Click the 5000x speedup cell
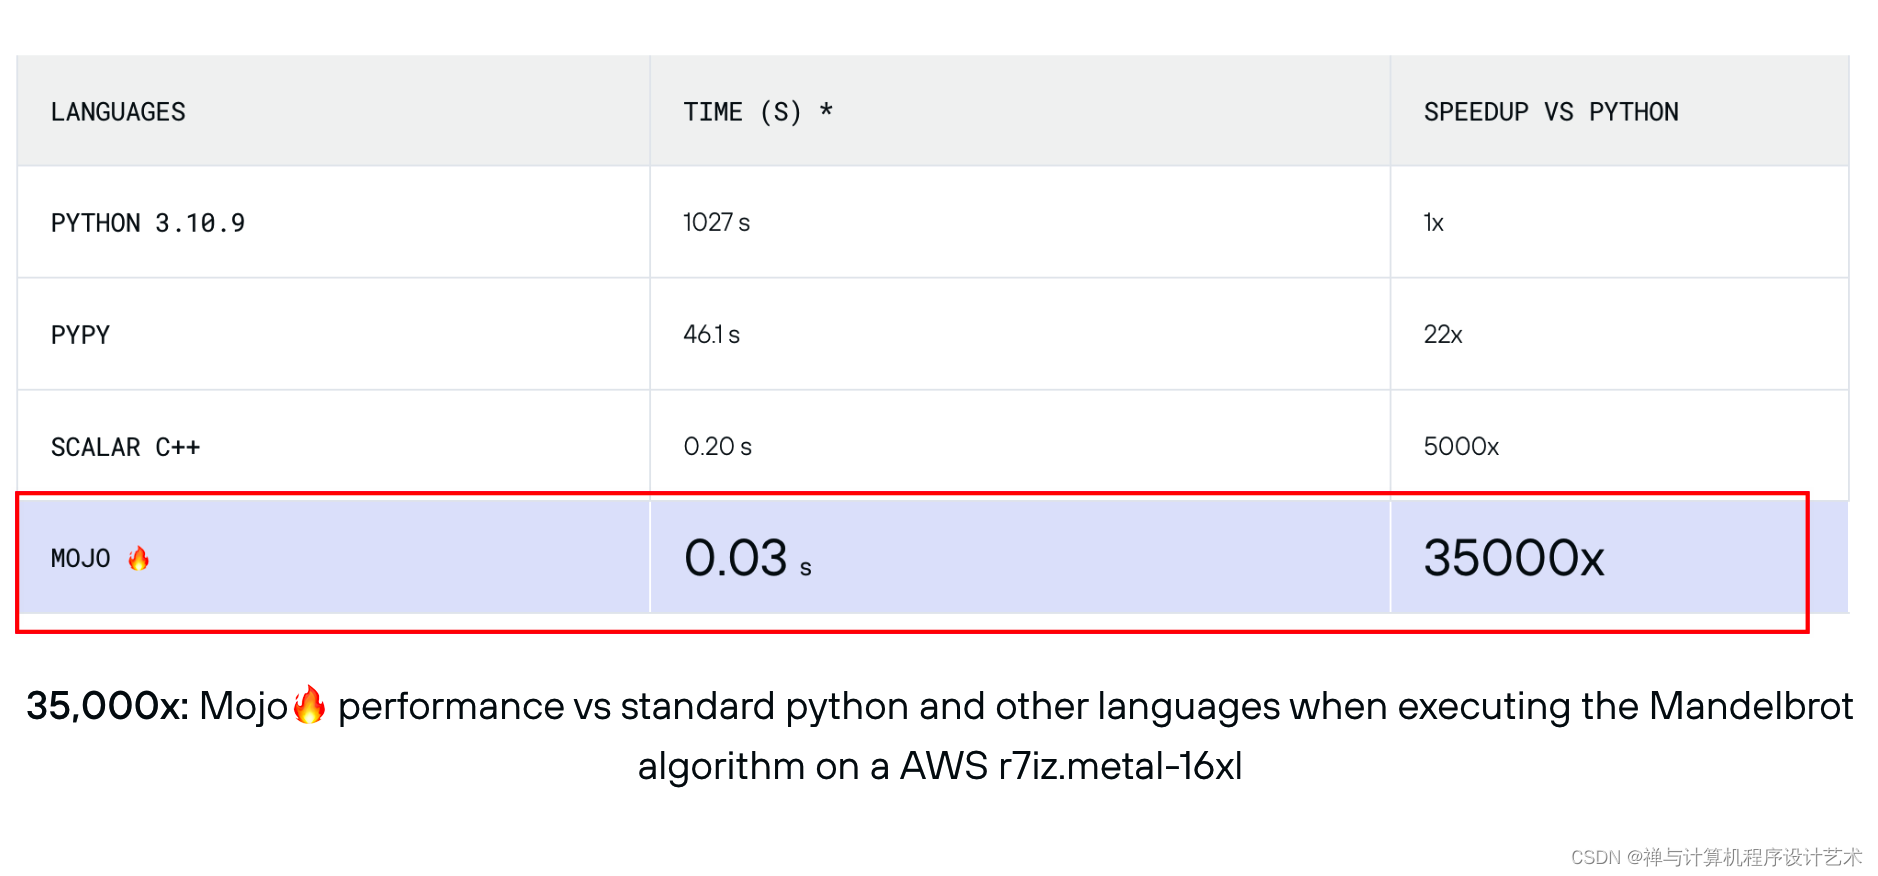Viewport: 1878px width, 876px height. tap(1461, 447)
